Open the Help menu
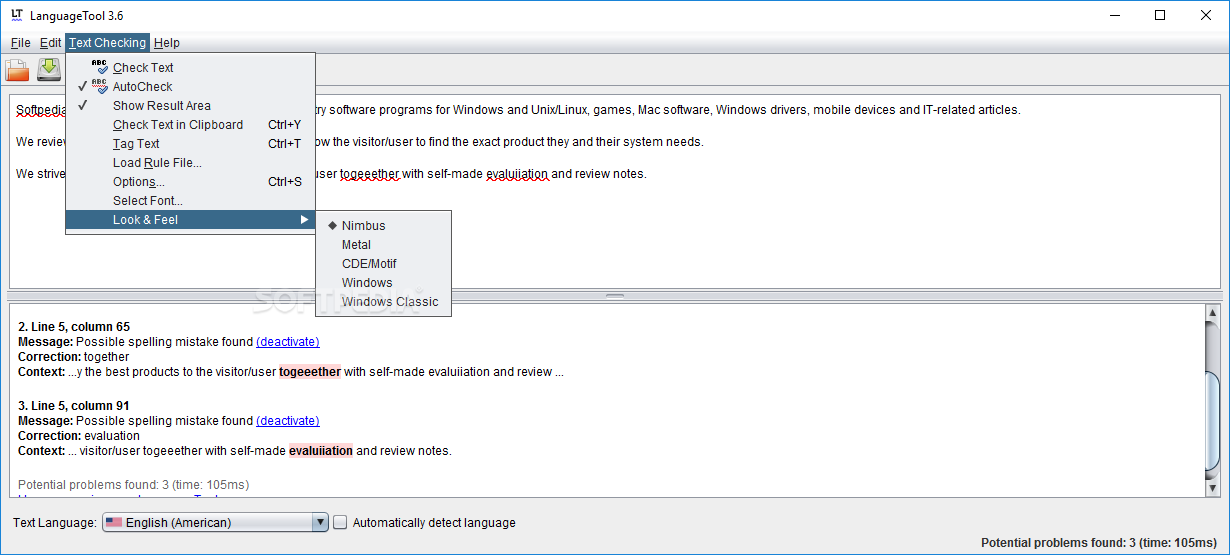1230x555 pixels. 167,43
